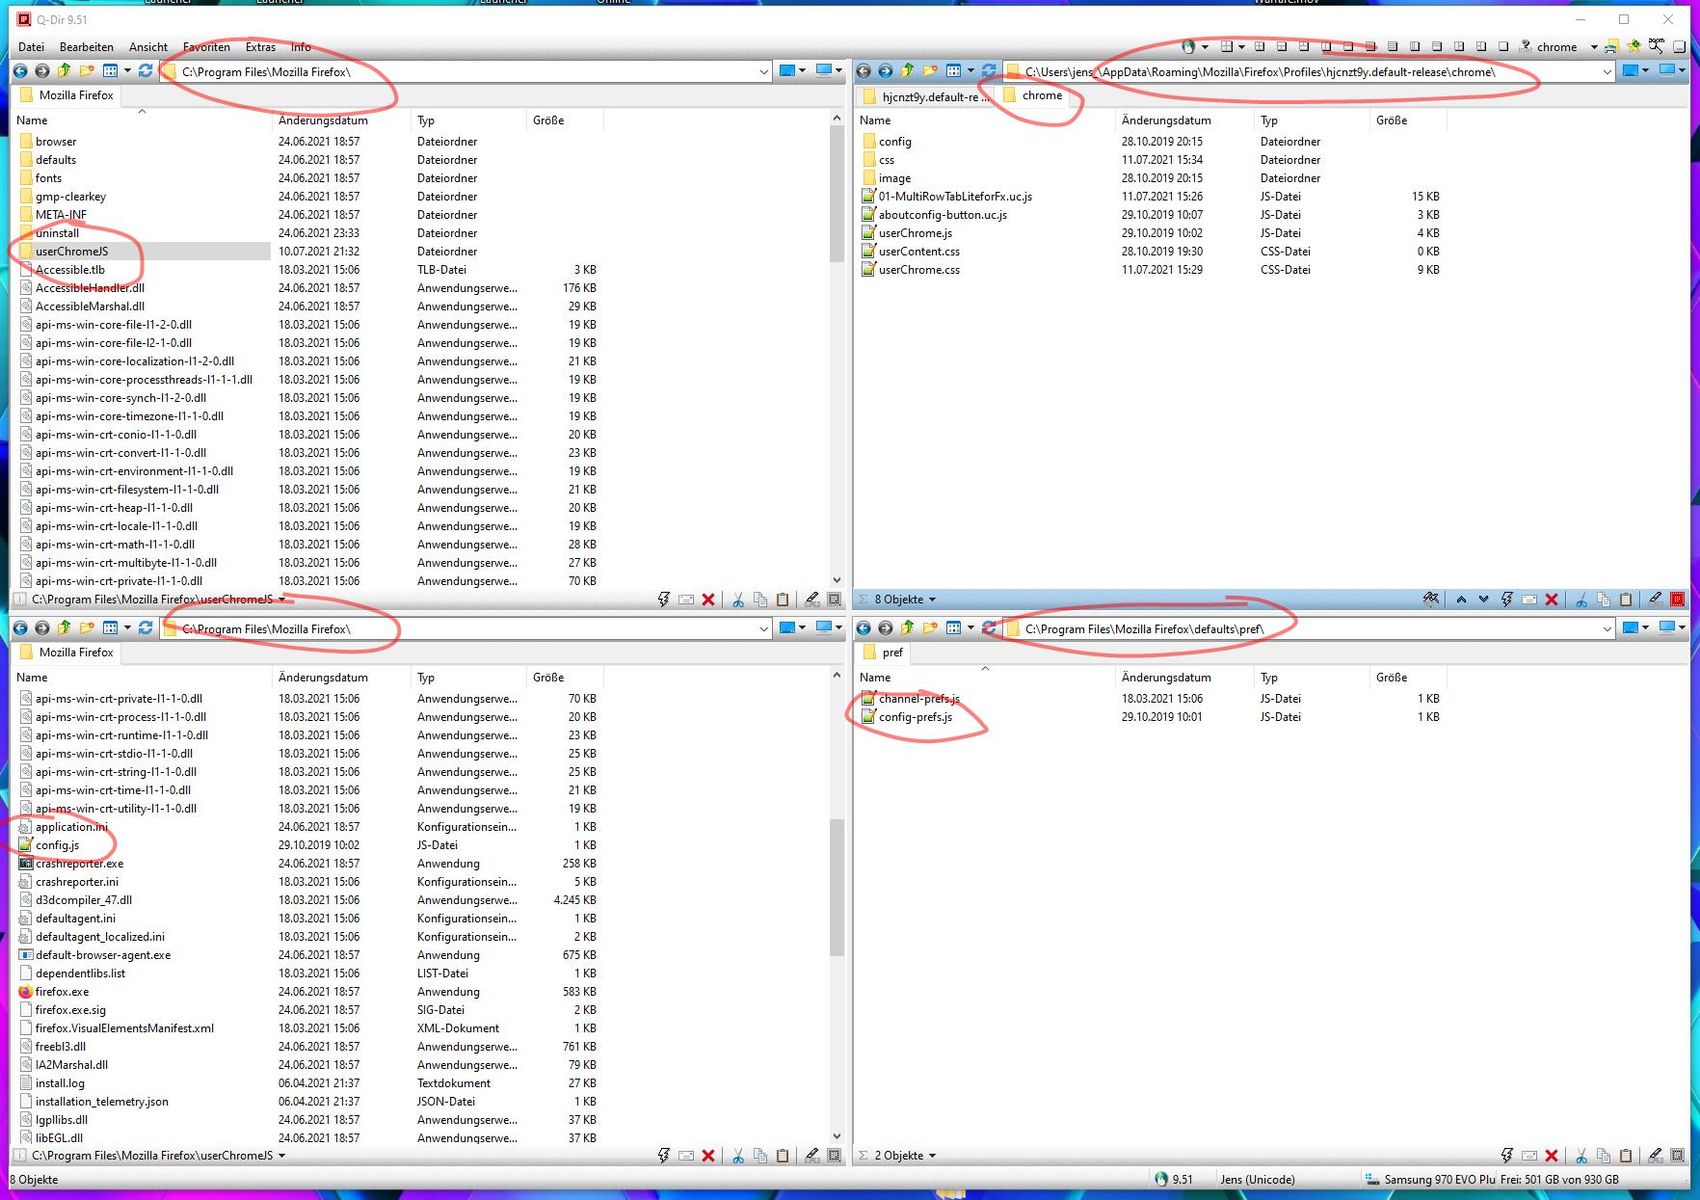Viewport: 1700px width, 1200px height.
Task: Switch to the single-pane window layout
Action: click(1503, 47)
